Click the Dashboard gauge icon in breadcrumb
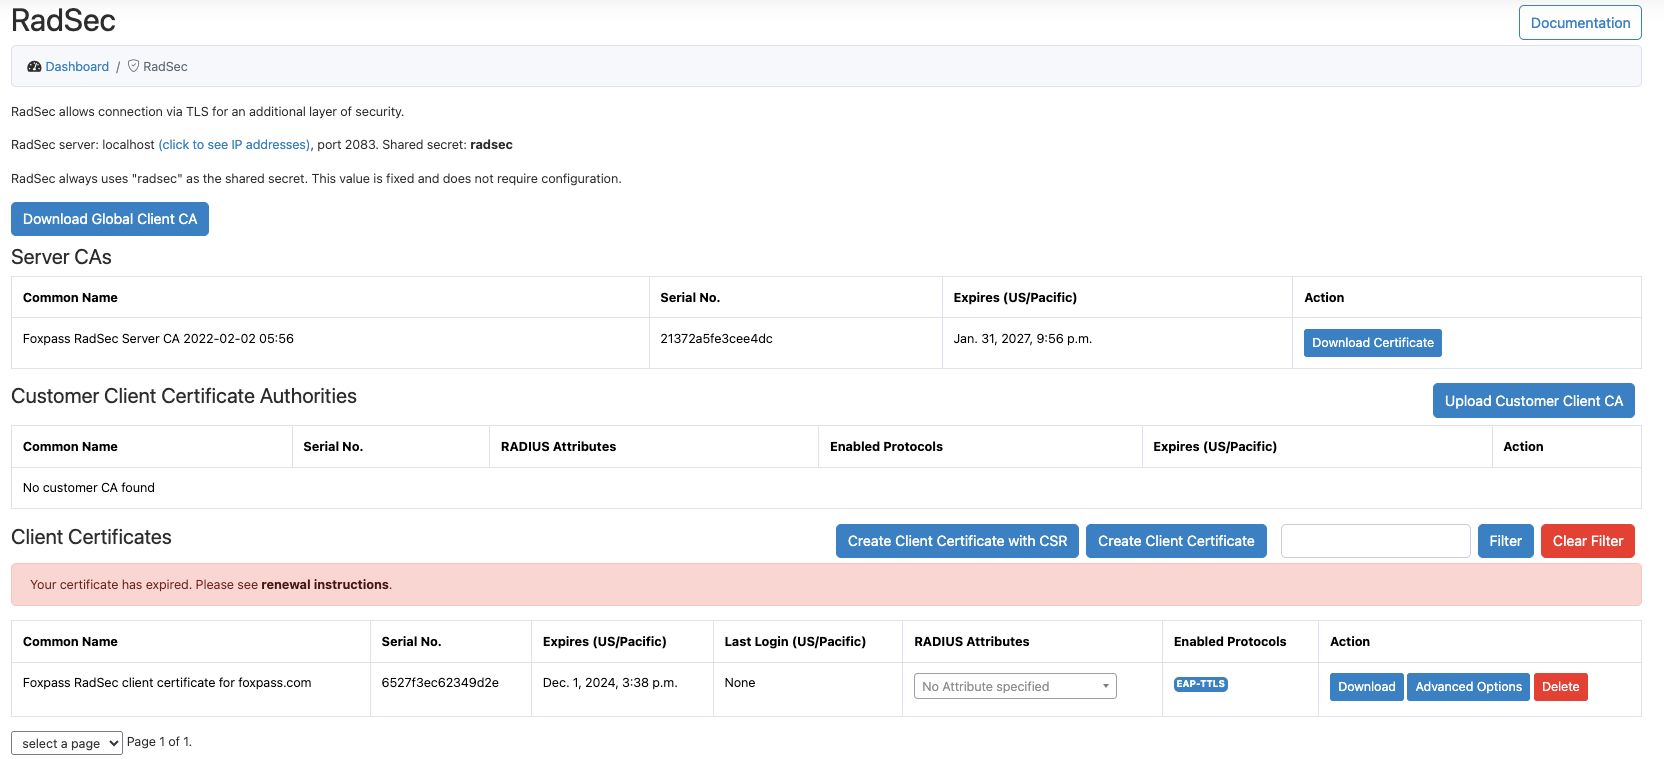Viewport: 1664px width, 759px height. (34, 67)
